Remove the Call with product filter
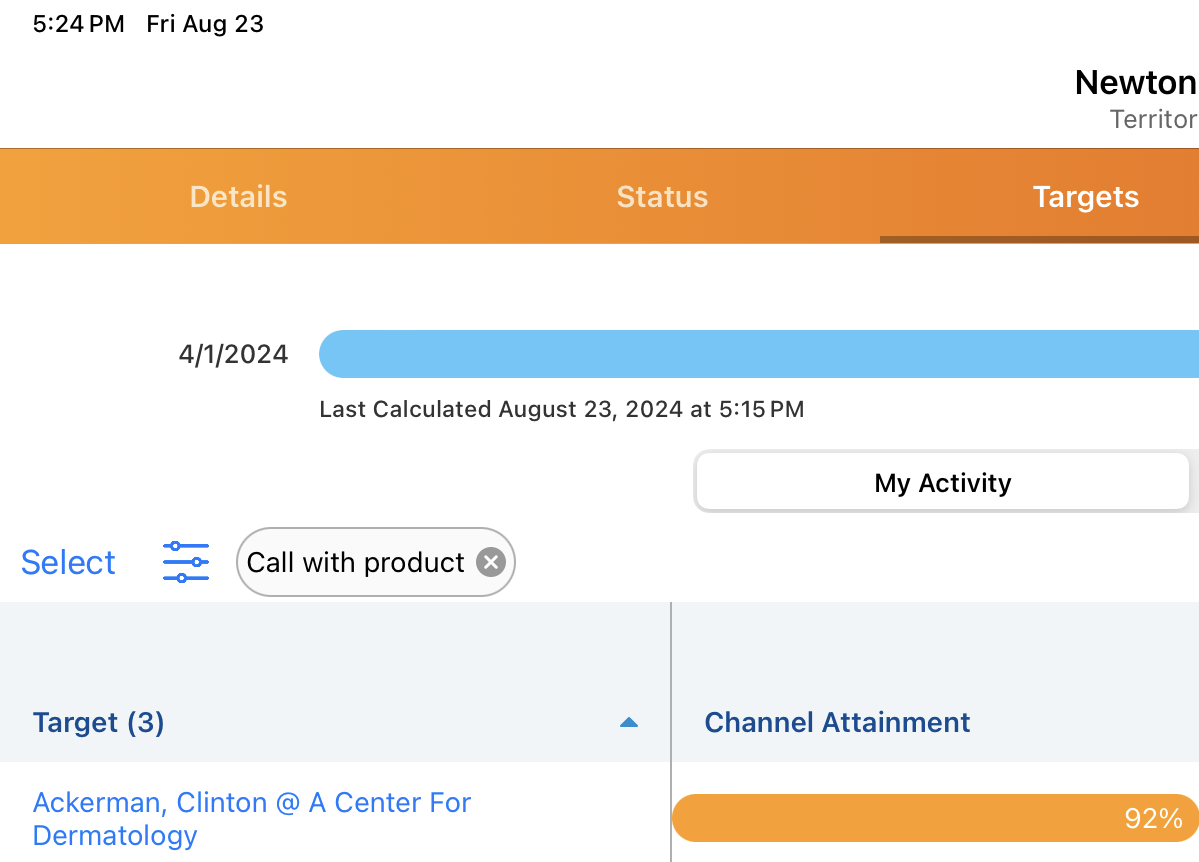The image size is (1199, 862). click(490, 562)
